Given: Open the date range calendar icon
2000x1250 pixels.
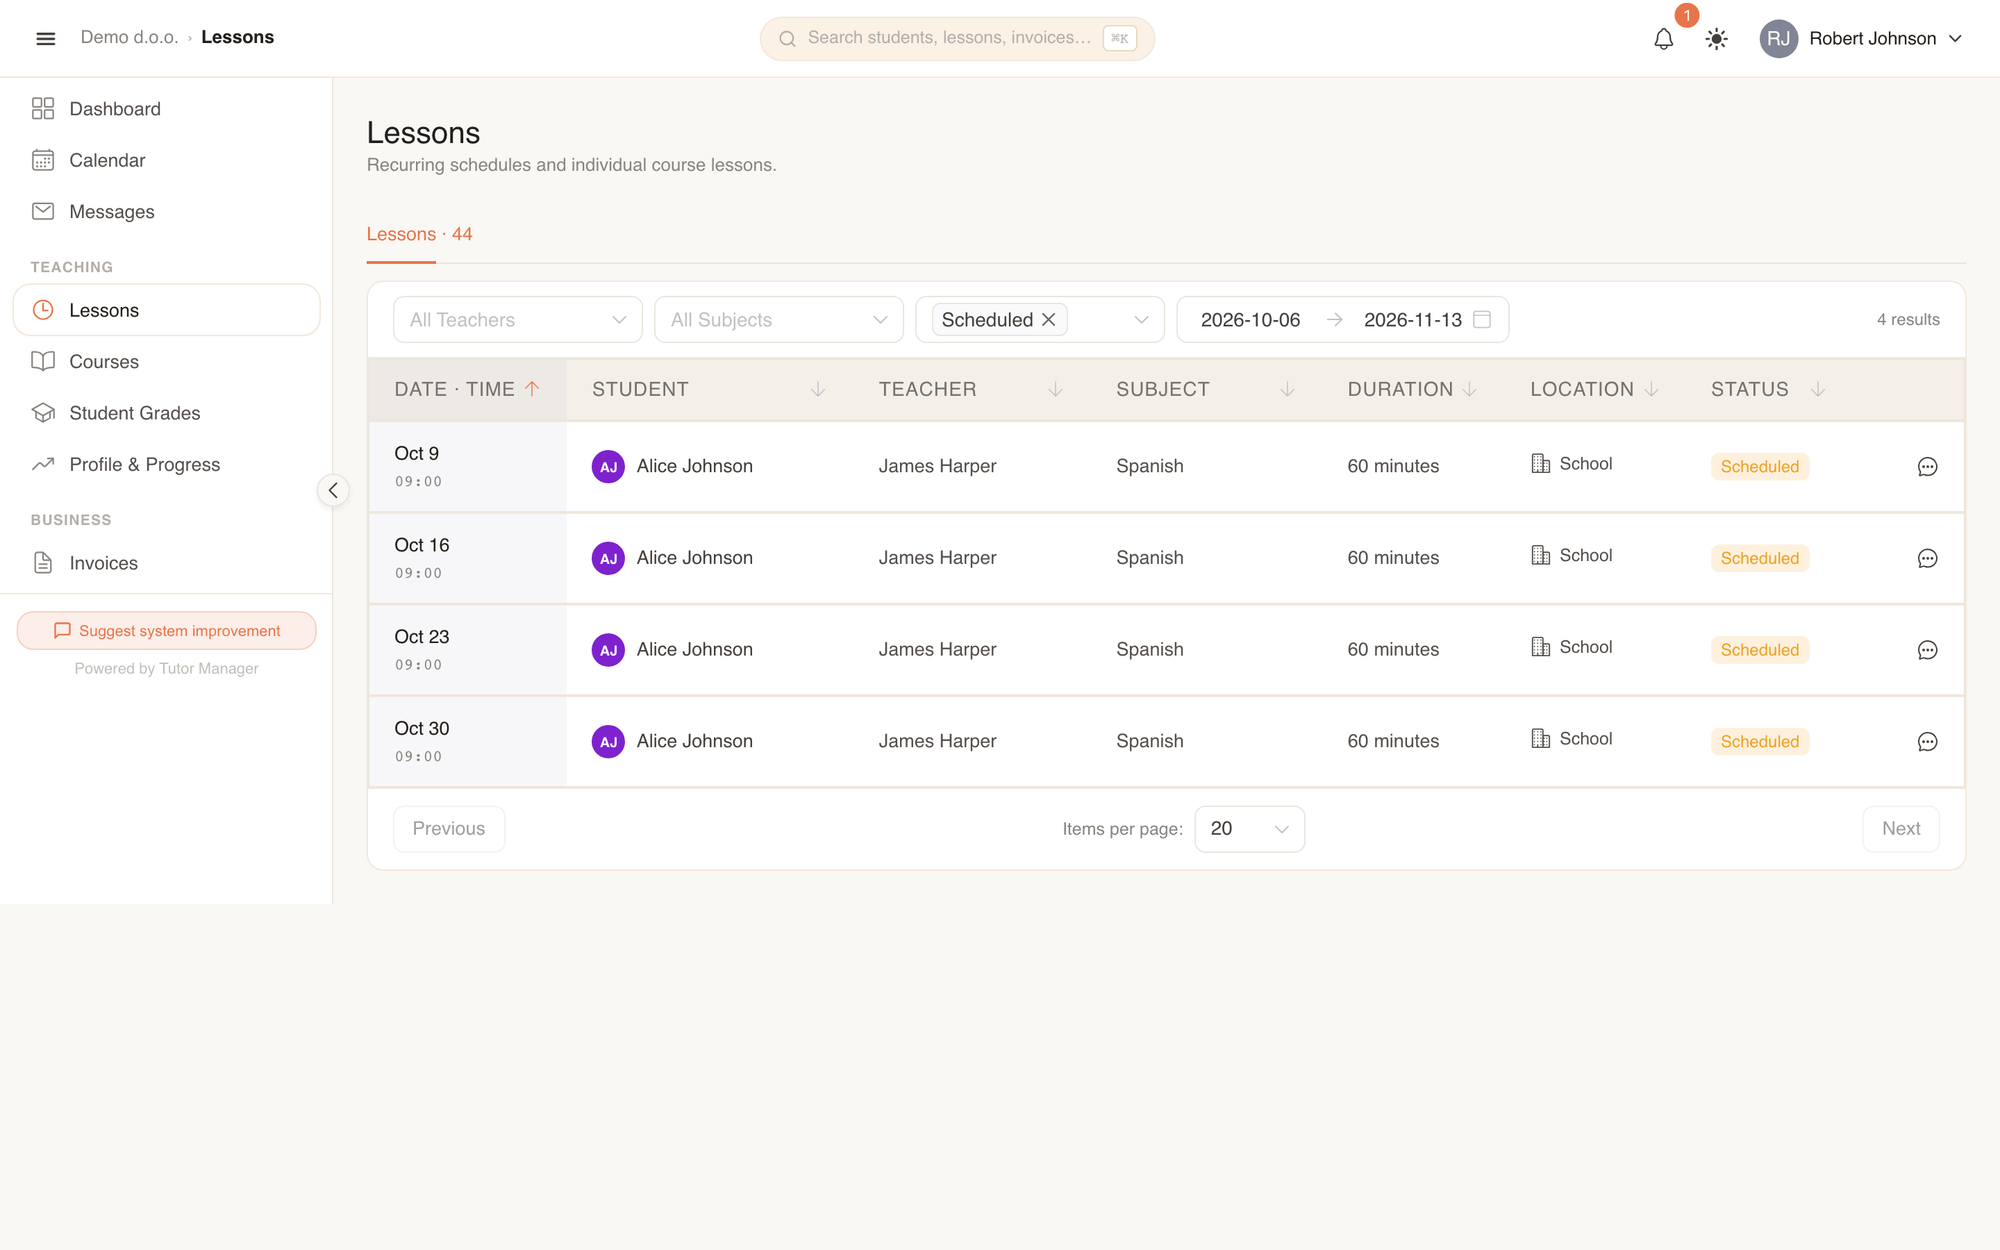Looking at the screenshot, I should pyautogui.click(x=1482, y=319).
